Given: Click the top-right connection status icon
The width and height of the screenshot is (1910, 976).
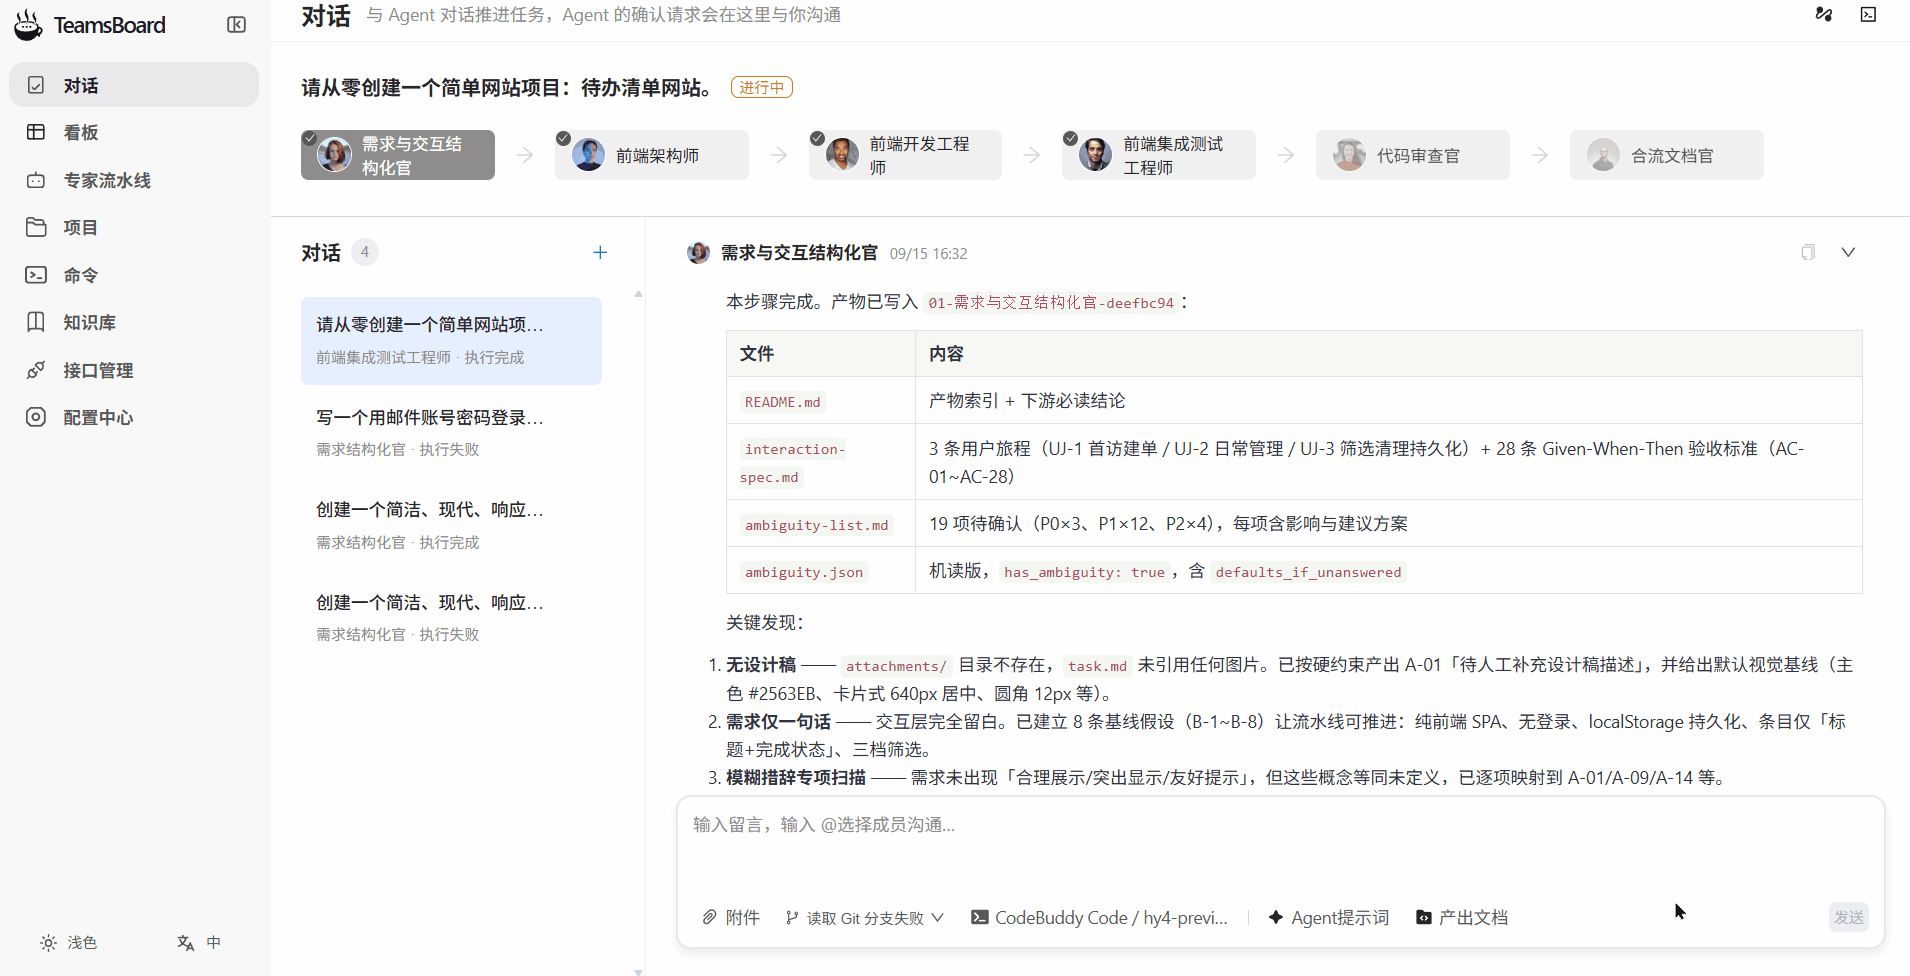Looking at the screenshot, I should point(1824,14).
